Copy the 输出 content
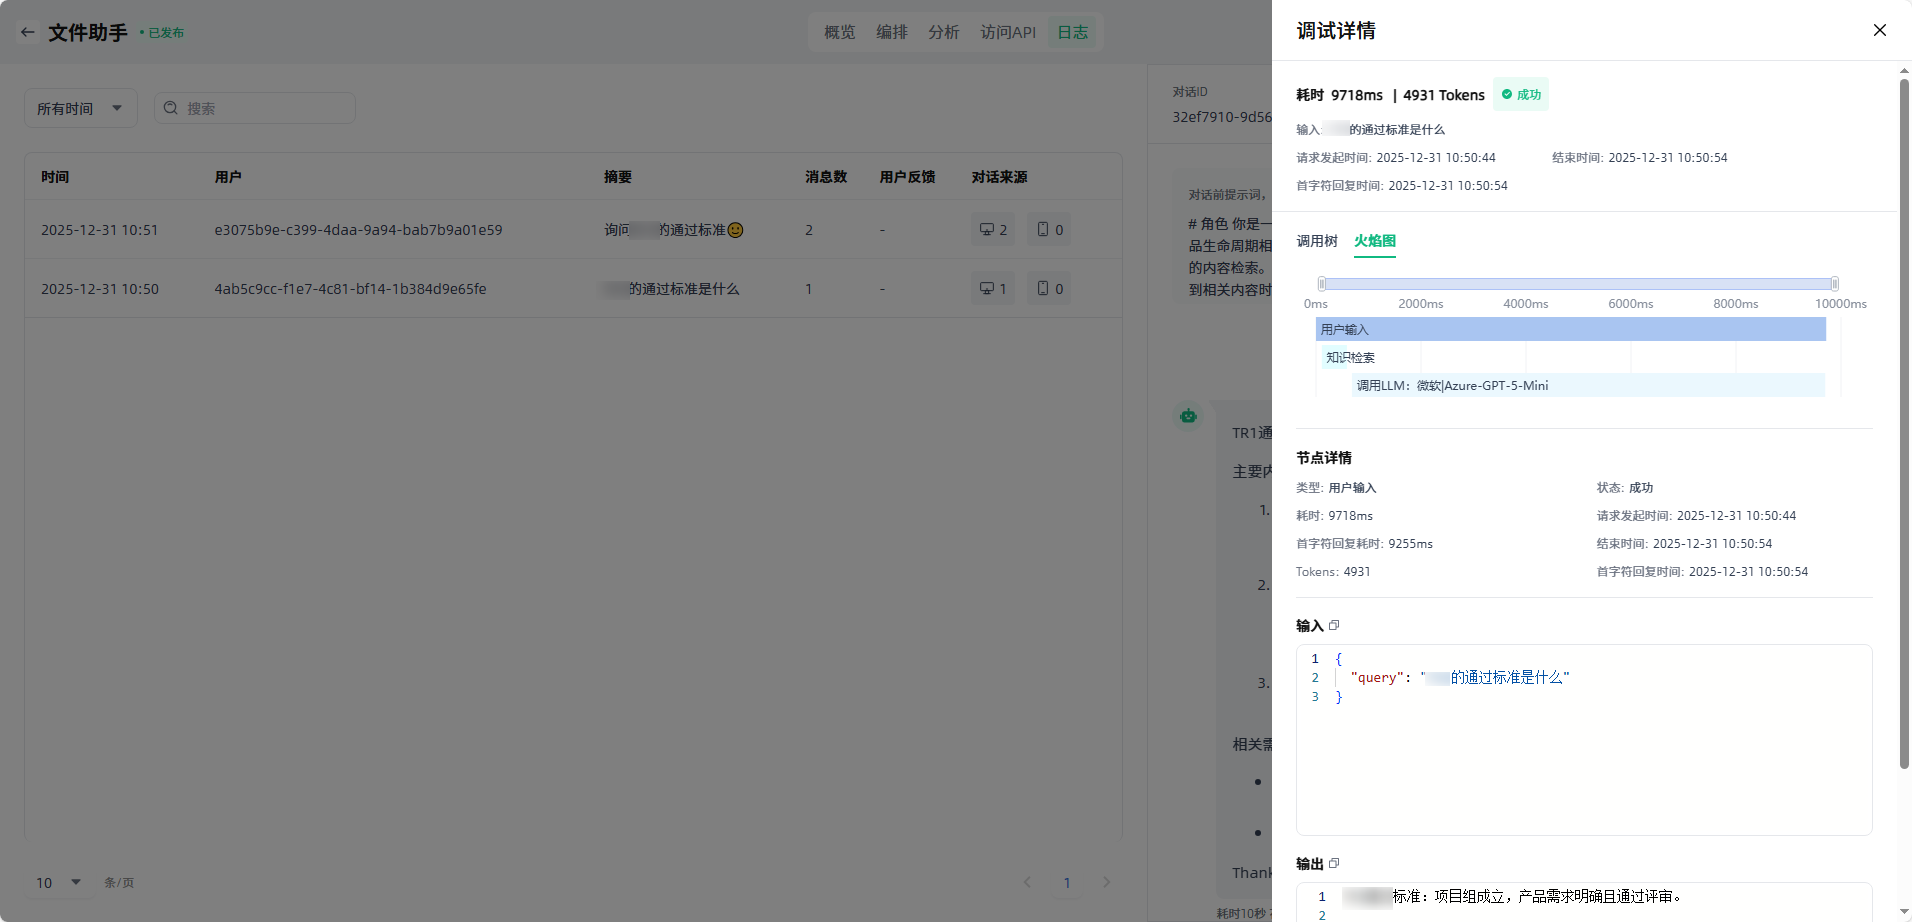Image resolution: width=1912 pixels, height=922 pixels. click(x=1334, y=863)
